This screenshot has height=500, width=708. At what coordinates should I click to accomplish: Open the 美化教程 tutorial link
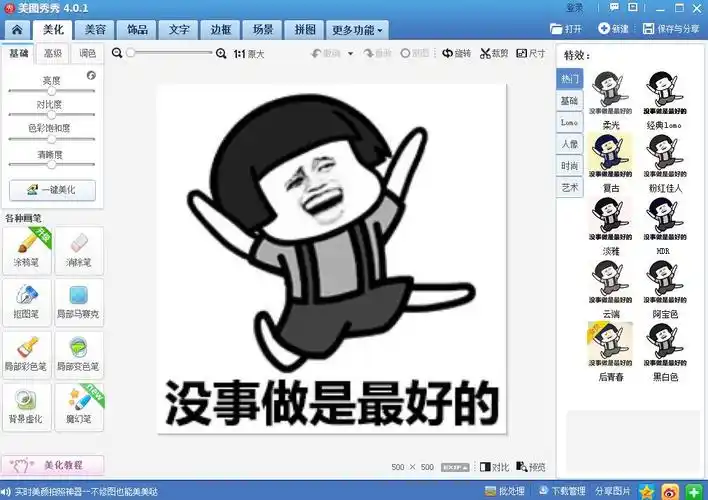tap(53, 465)
